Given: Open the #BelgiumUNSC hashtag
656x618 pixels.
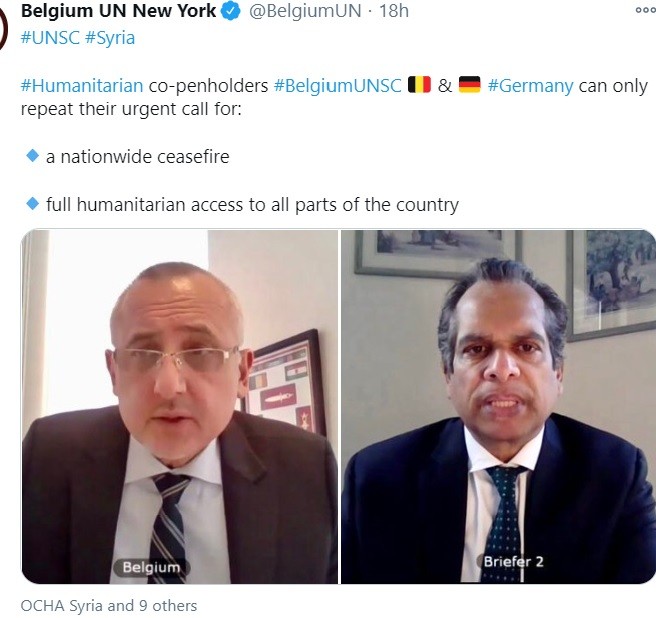Looking at the screenshot, I should pyautogui.click(x=338, y=86).
